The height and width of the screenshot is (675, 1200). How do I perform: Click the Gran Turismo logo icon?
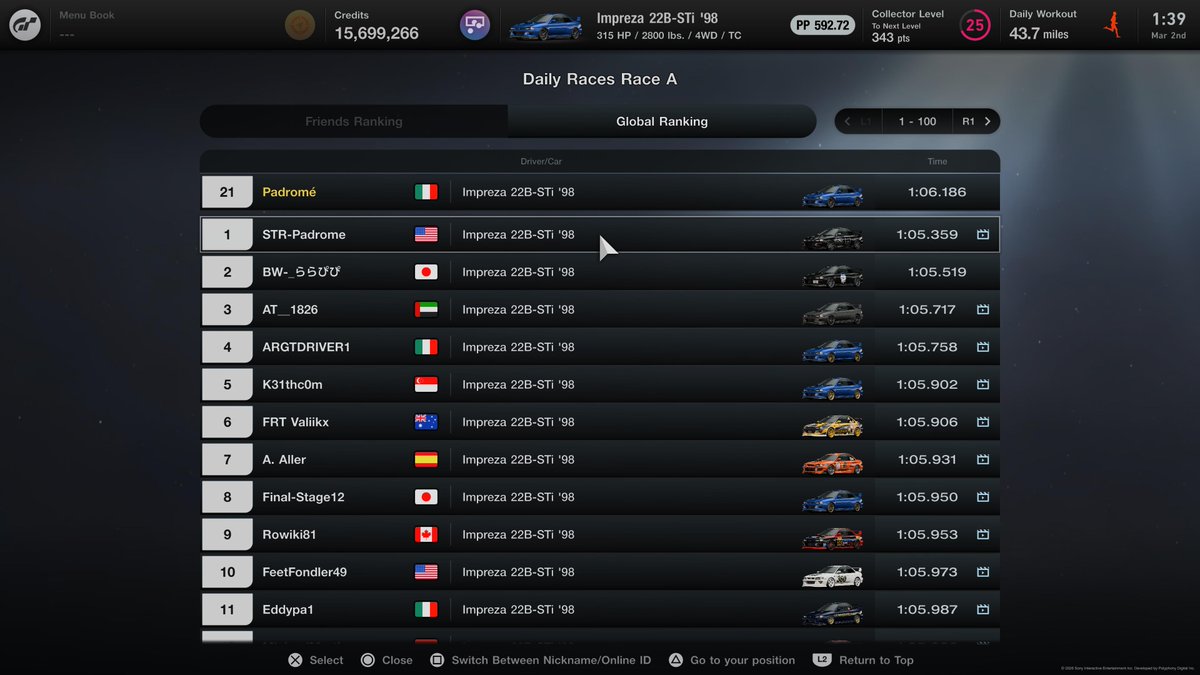[25, 25]
